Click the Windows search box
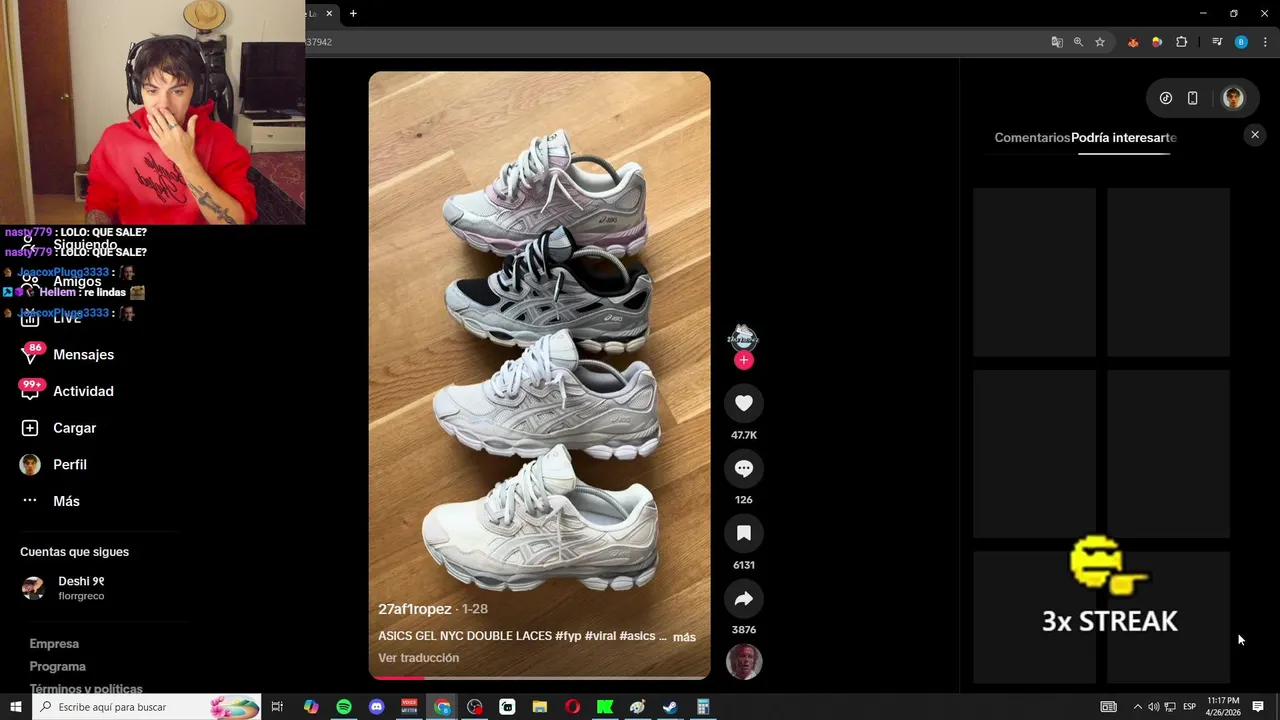The width and height of the screenshot is (1280, 720). pyautogui.click(x=147, y=707)
